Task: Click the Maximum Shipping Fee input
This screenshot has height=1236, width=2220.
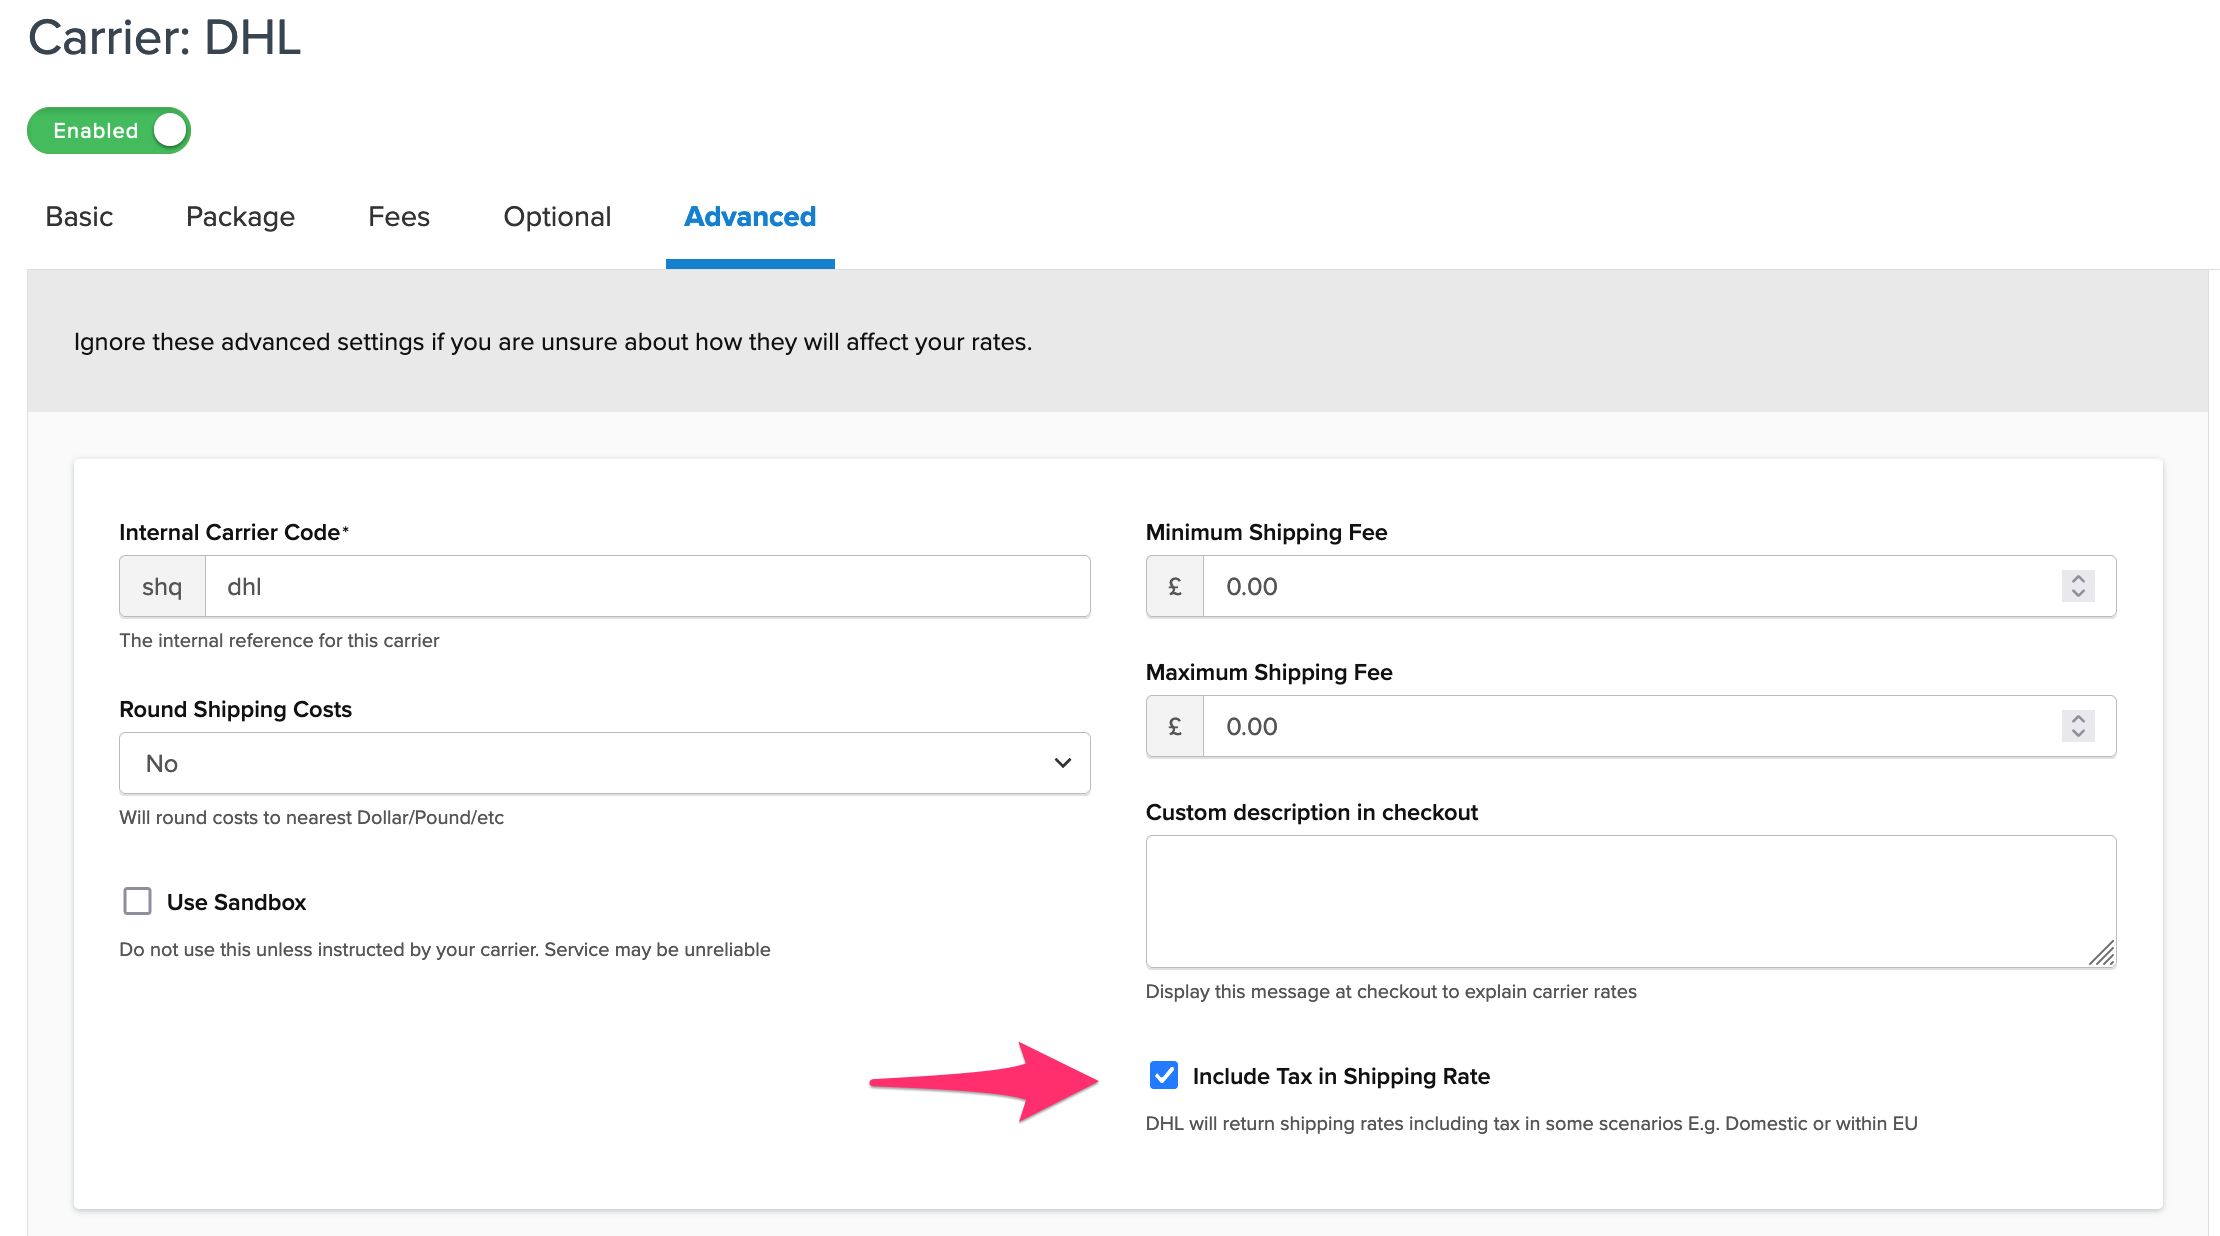Action: tap(1630, 727)
